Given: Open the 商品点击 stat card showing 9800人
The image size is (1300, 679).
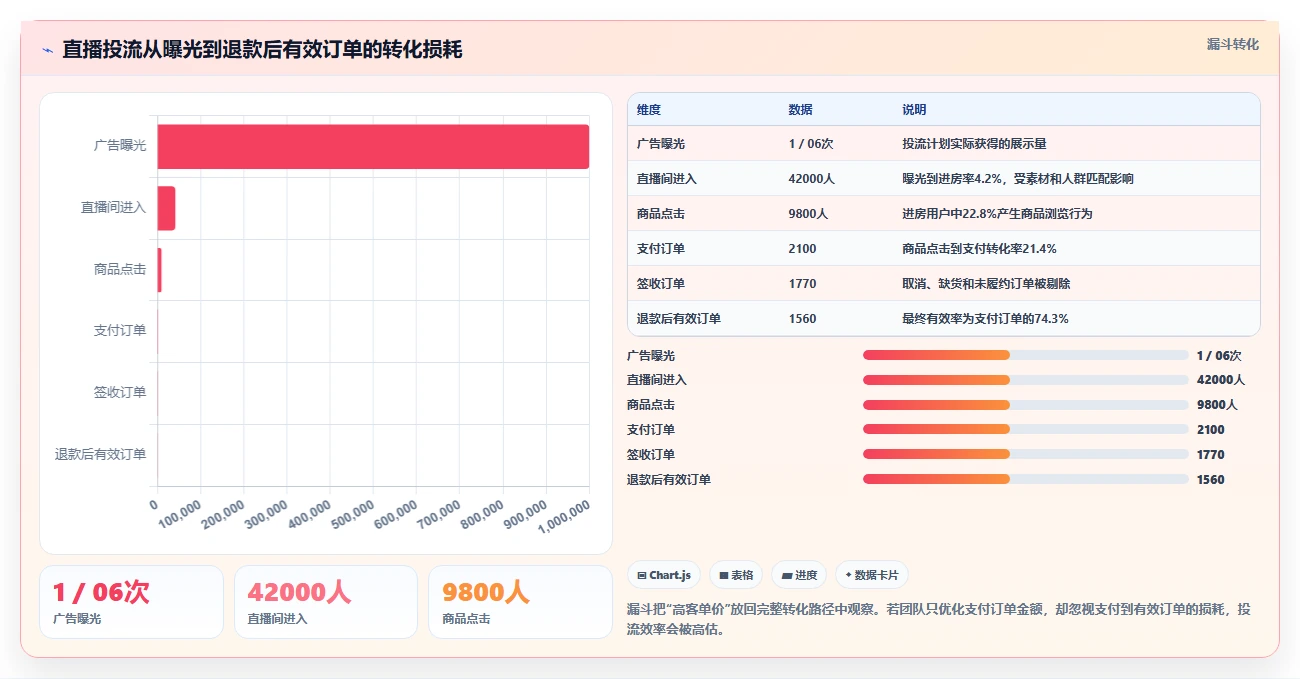Looking at the screenshot, I should coord(520,602).
